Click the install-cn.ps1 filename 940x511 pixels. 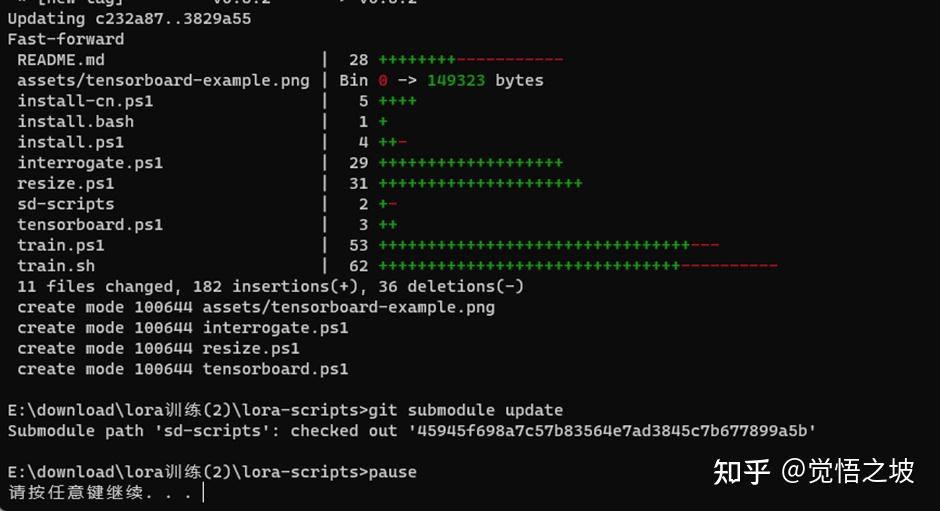pyautogui.click(x=85, y=101)
